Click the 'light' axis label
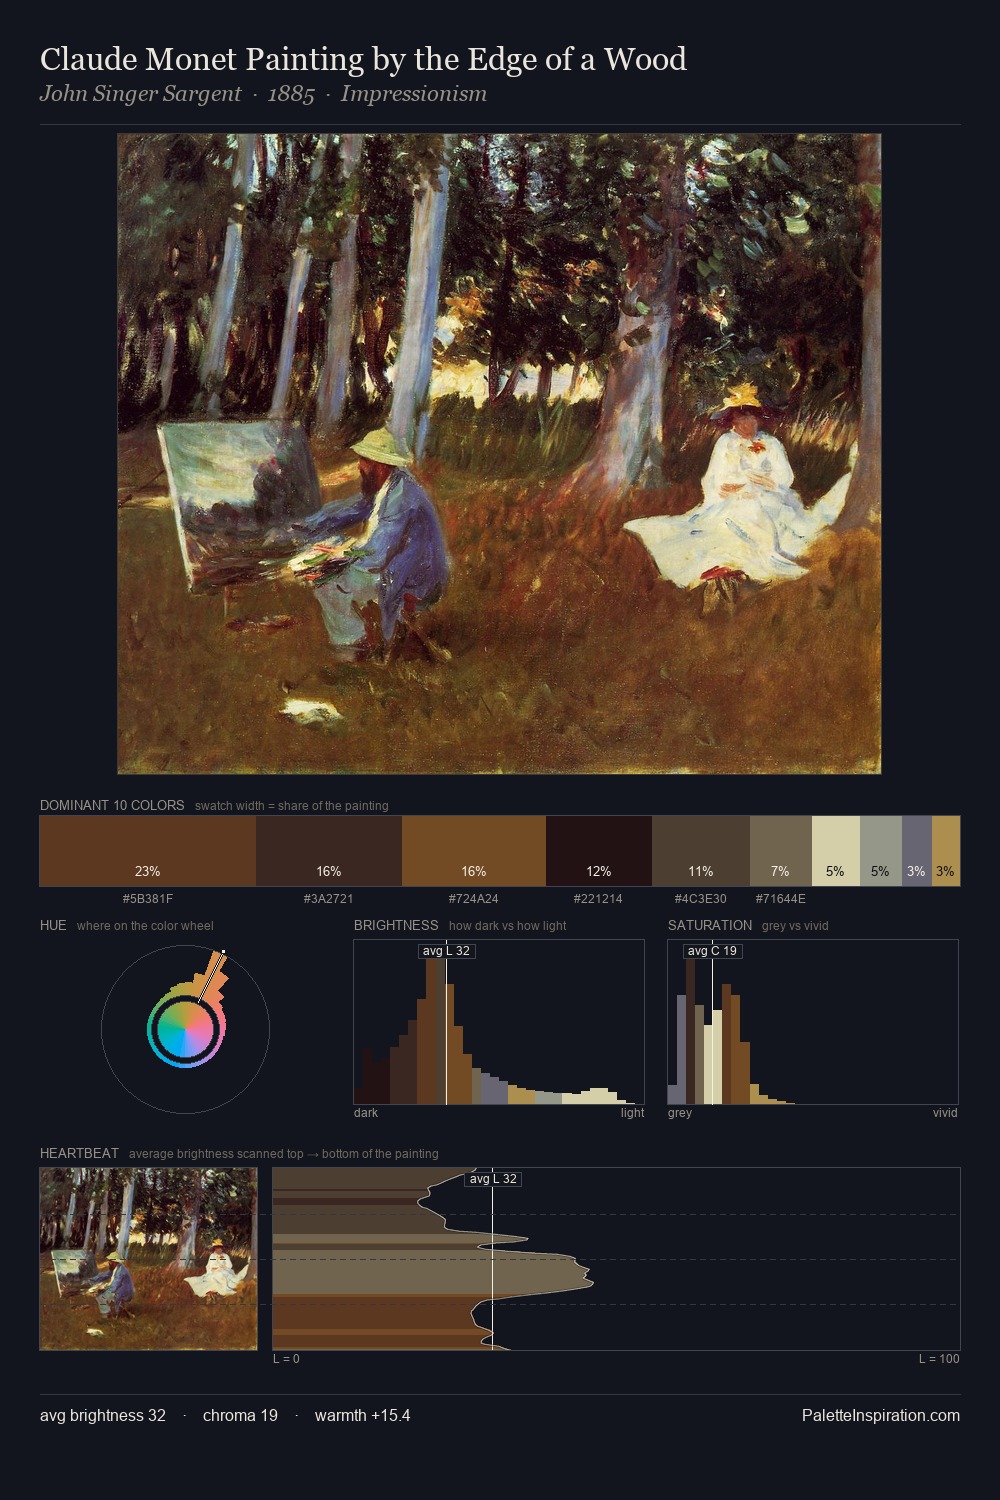 pos(632,1112)
